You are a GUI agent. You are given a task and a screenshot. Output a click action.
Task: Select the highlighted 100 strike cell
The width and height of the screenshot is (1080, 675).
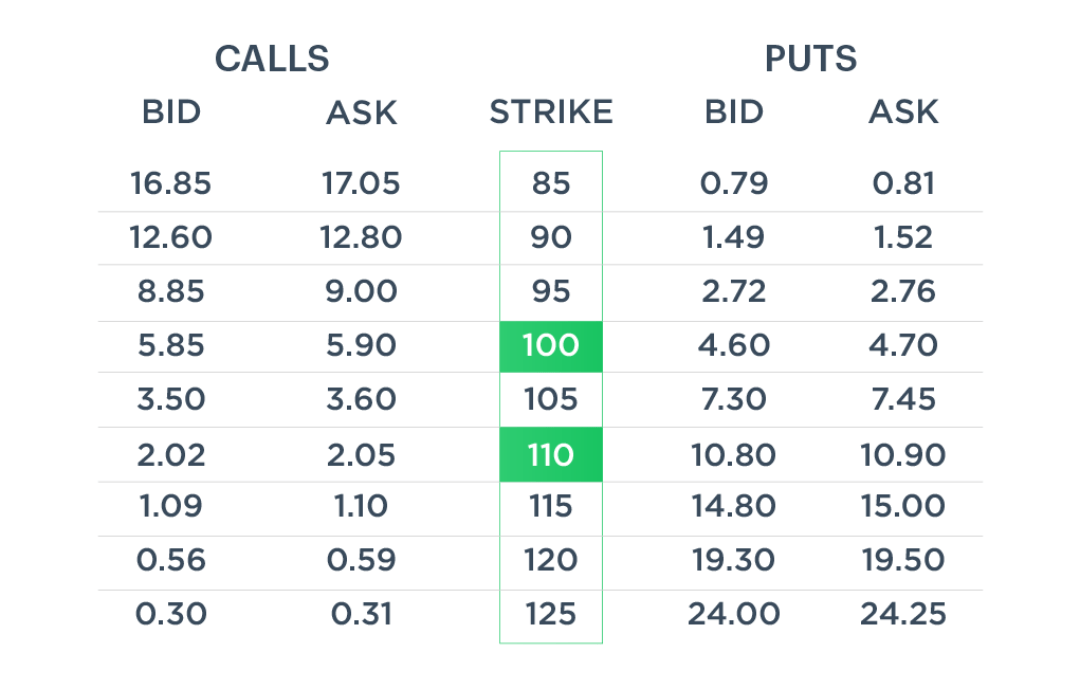[x=551, y=346]
